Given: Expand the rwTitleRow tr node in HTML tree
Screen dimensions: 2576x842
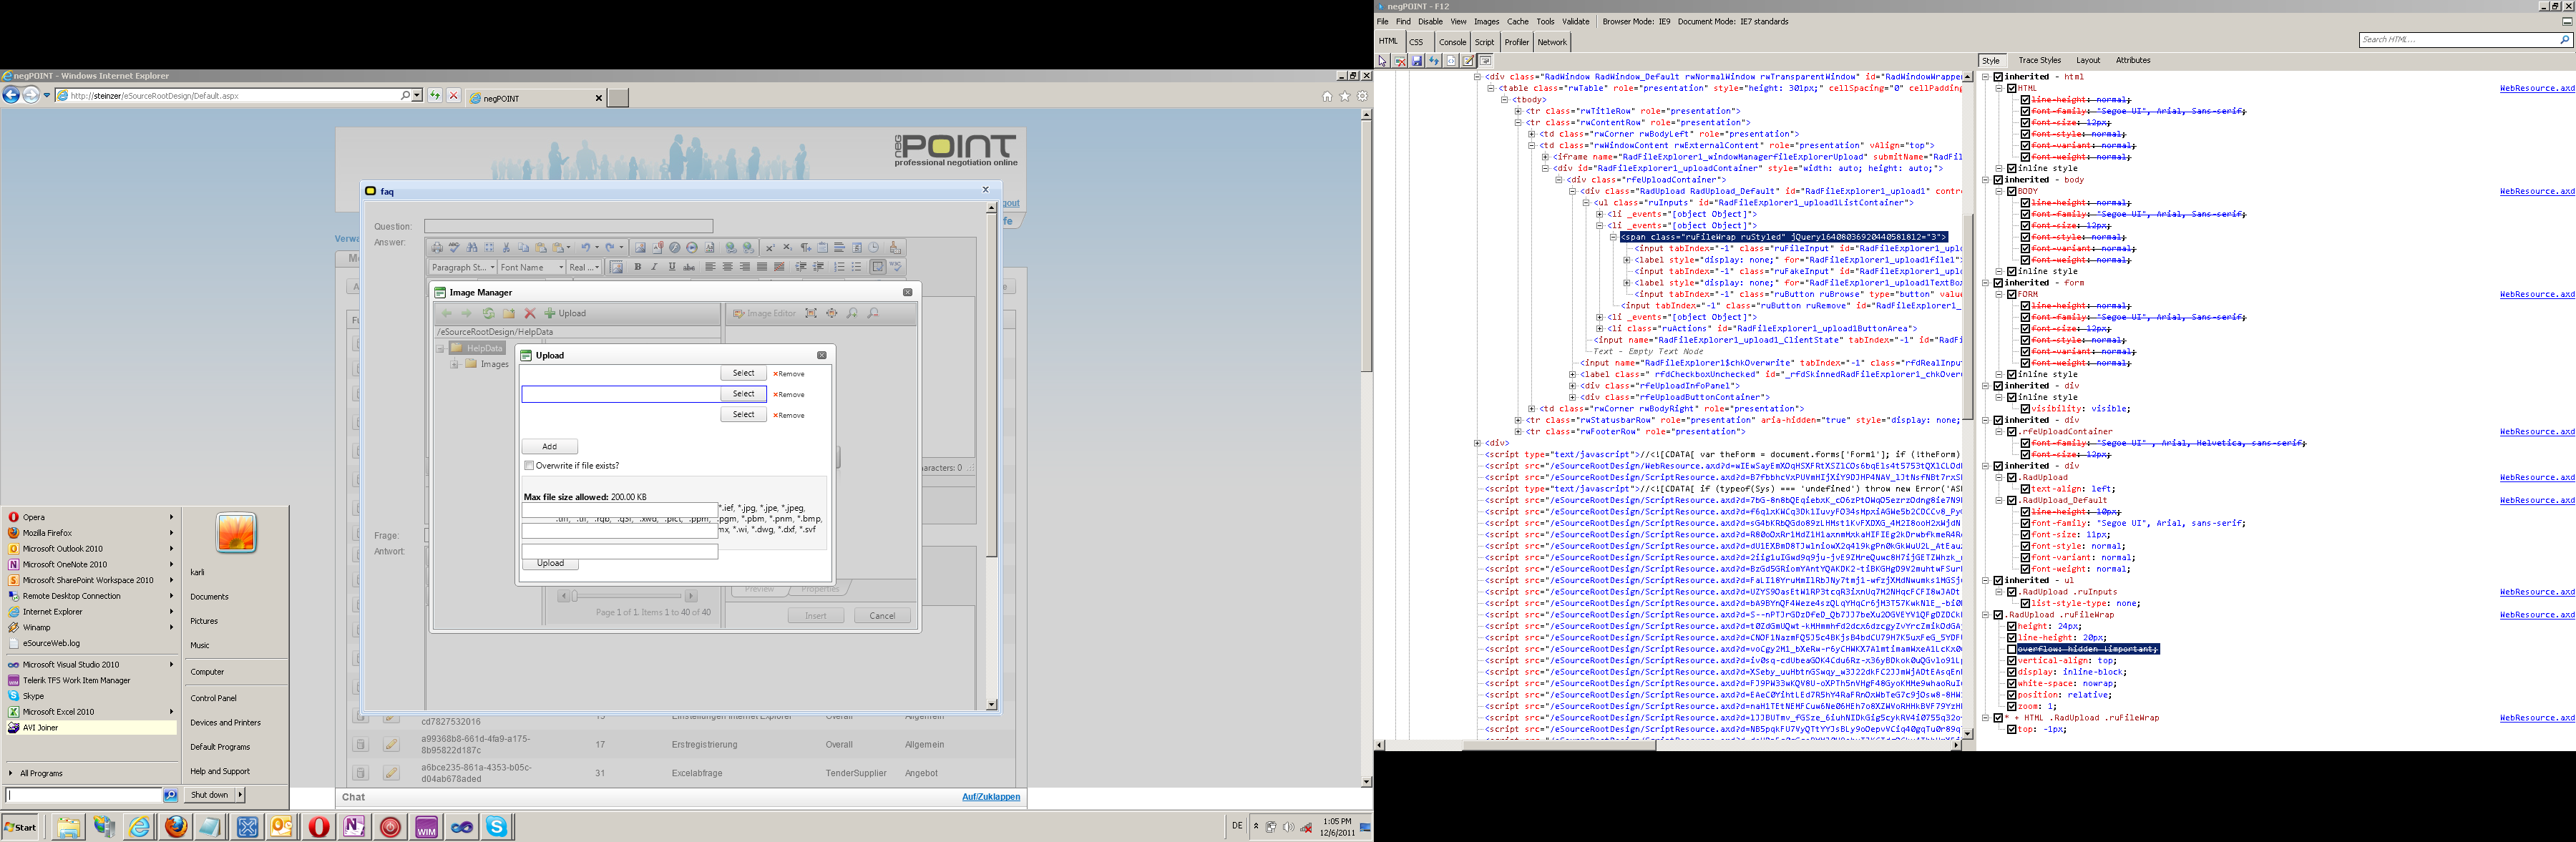Looking at the screenshot, I should 1518,111.
